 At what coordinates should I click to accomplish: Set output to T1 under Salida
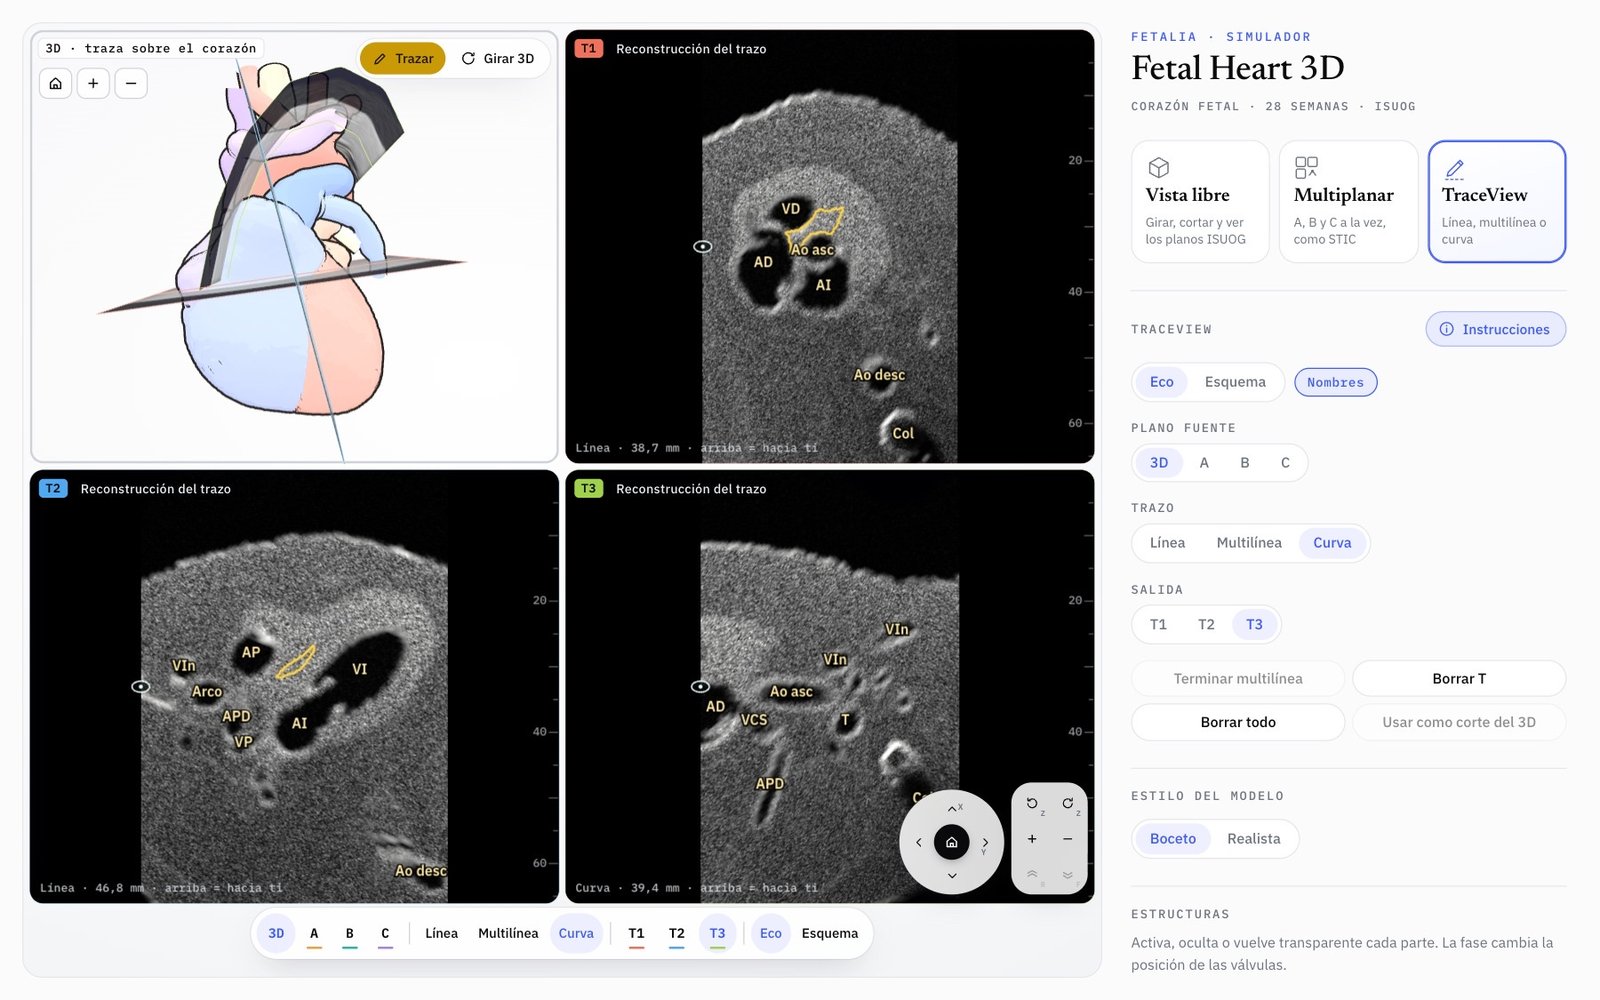tap(1158, 625)
